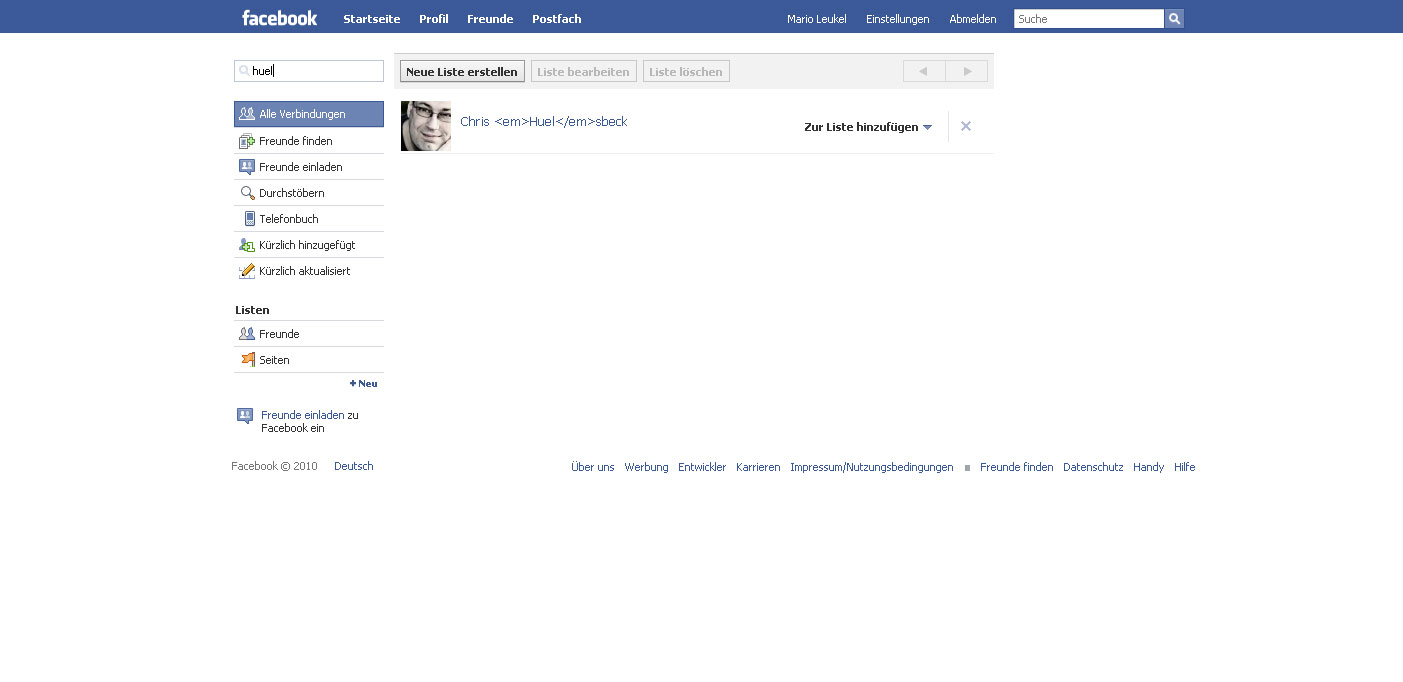The width and height of the screenshot is (1403, 682).
Task: Select Seiten list under Listen
Action: tap(309, 360)
